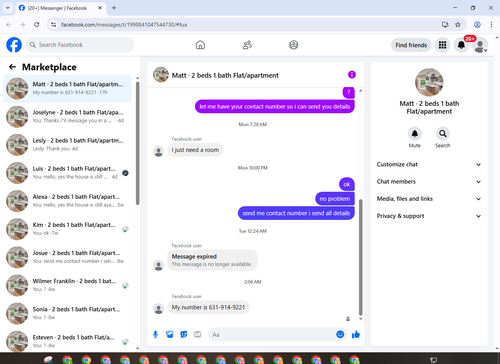The width and height of the screenshot is (500, 364).
Task: Open Wilmer Franklin conversation in list
Action: (x=67, y=285)
